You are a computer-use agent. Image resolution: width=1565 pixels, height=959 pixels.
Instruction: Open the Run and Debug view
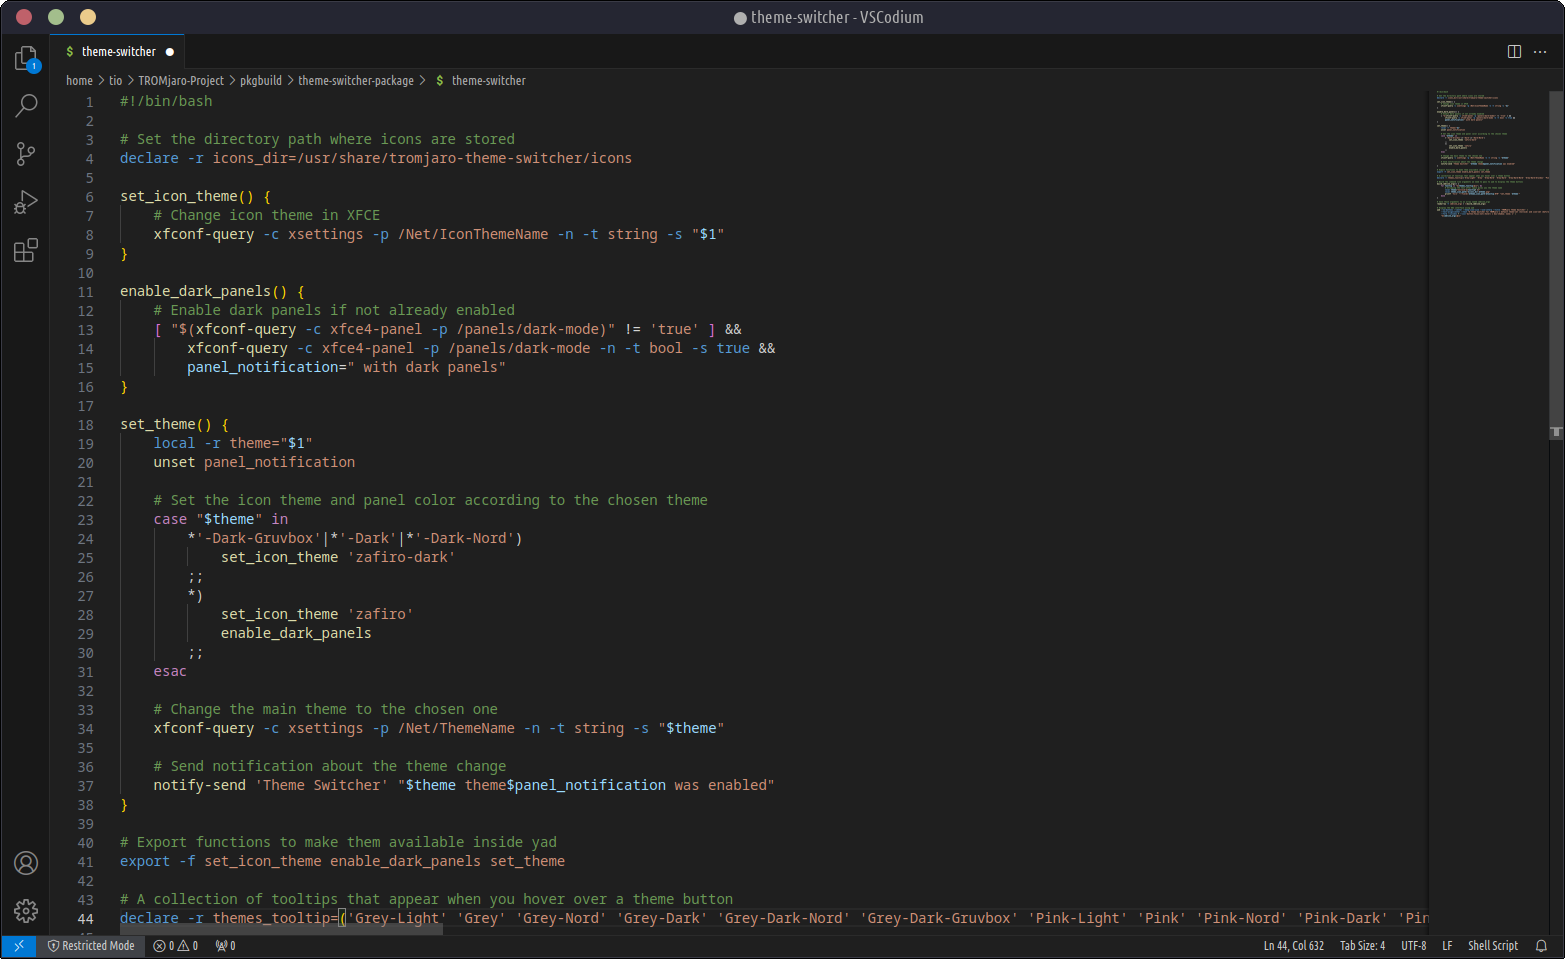click(x=26, y=203)
